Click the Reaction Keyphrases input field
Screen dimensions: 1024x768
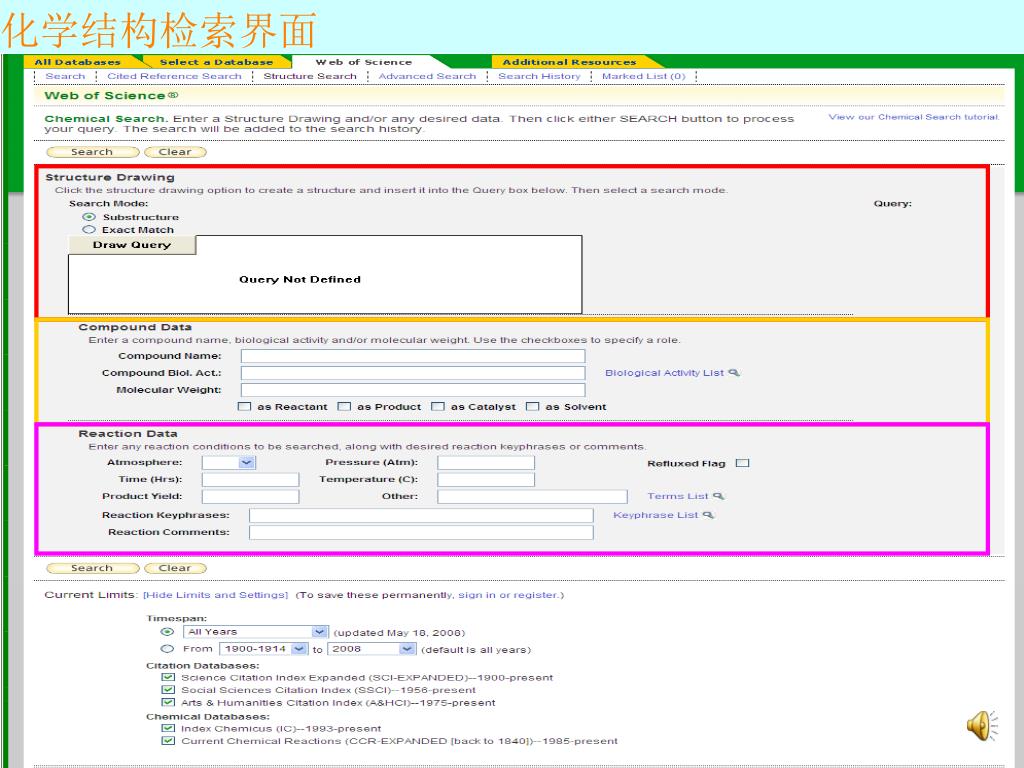(x=421, y=515)
